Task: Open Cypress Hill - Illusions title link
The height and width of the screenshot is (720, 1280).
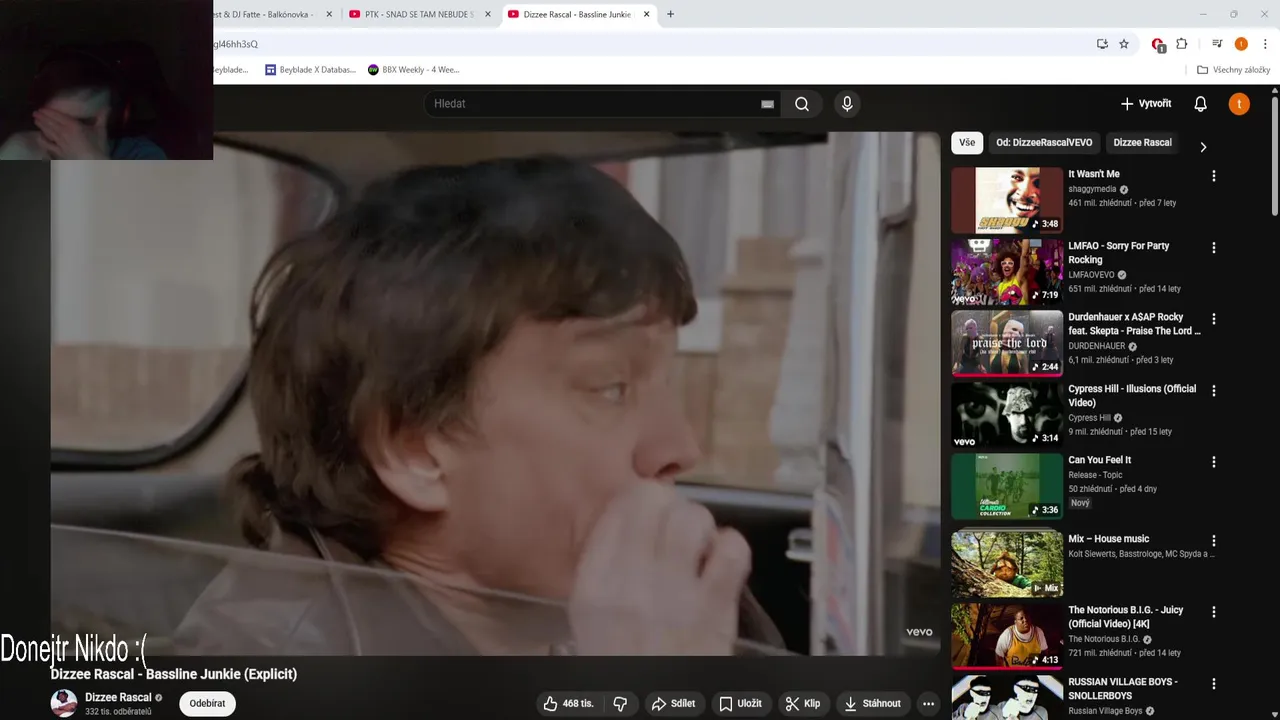Action: (1132, 396)
